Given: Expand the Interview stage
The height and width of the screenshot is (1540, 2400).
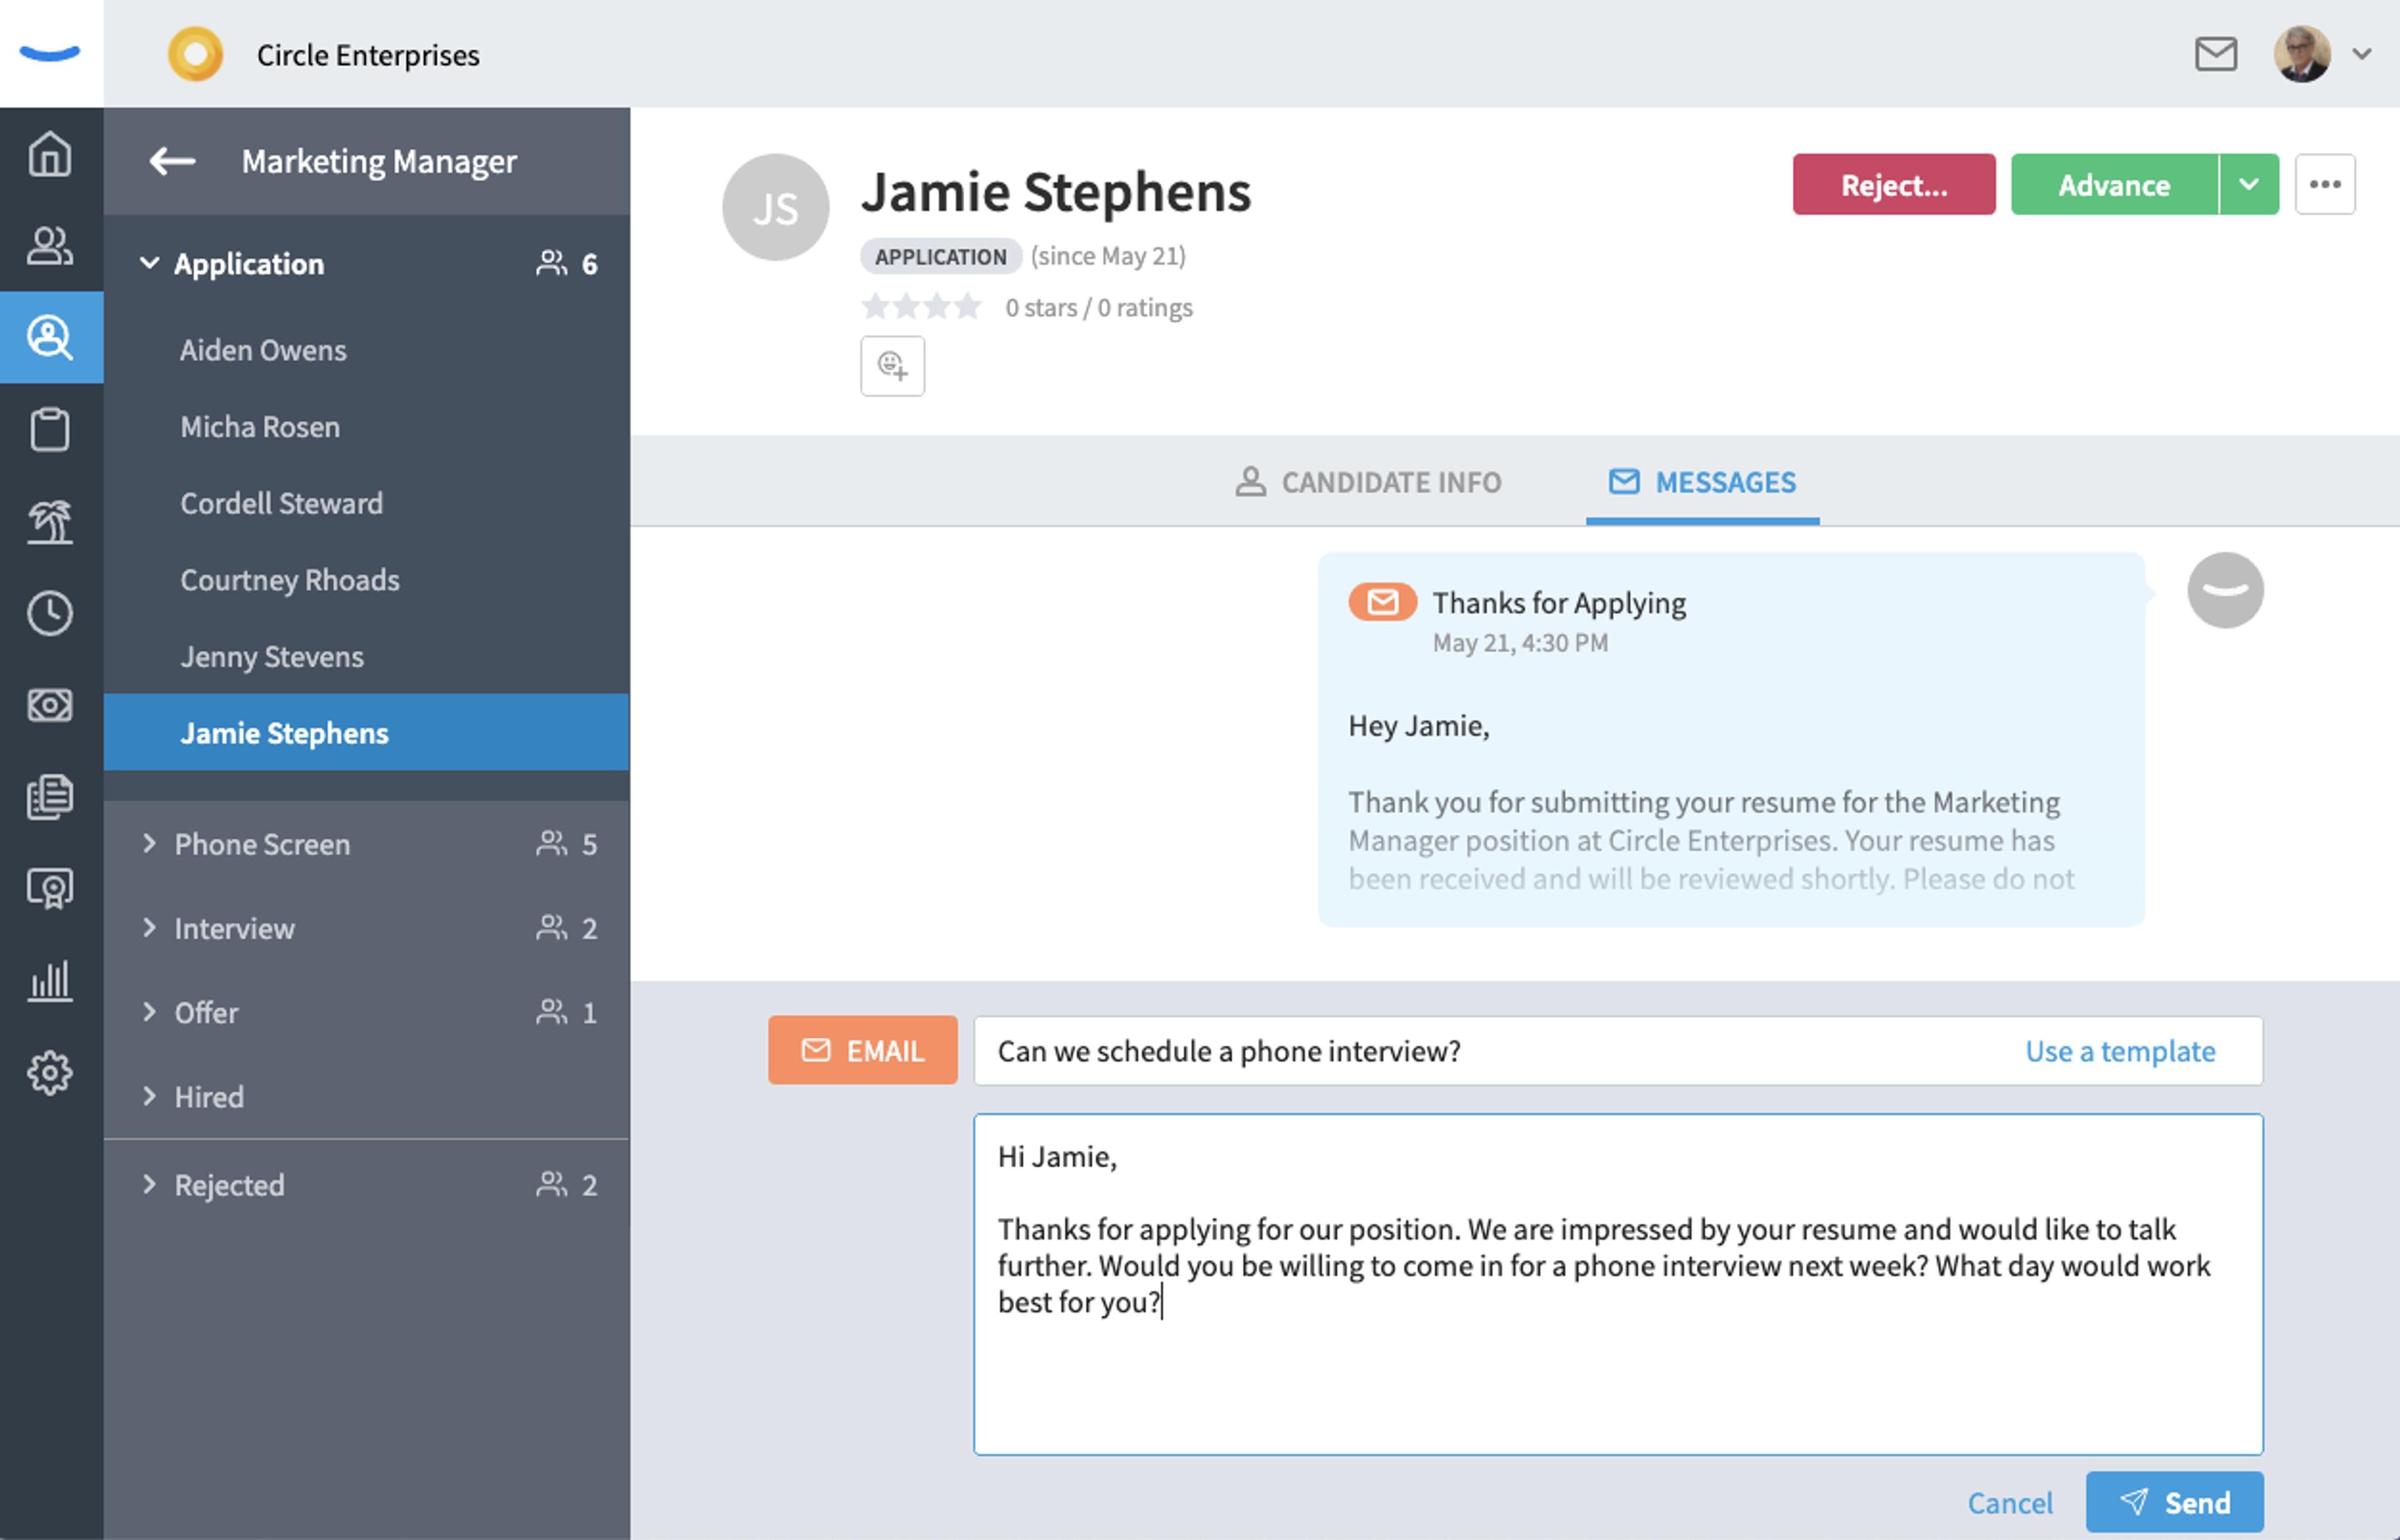Looking at the screenshot, I should [150, 928].
